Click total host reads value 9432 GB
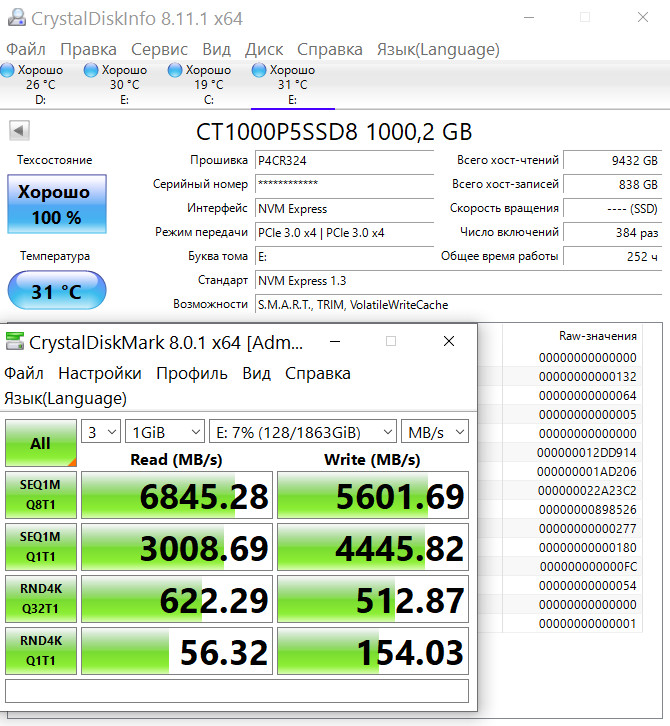The width and height of the screenshot is (670, 726). click(x=612, y=160)
